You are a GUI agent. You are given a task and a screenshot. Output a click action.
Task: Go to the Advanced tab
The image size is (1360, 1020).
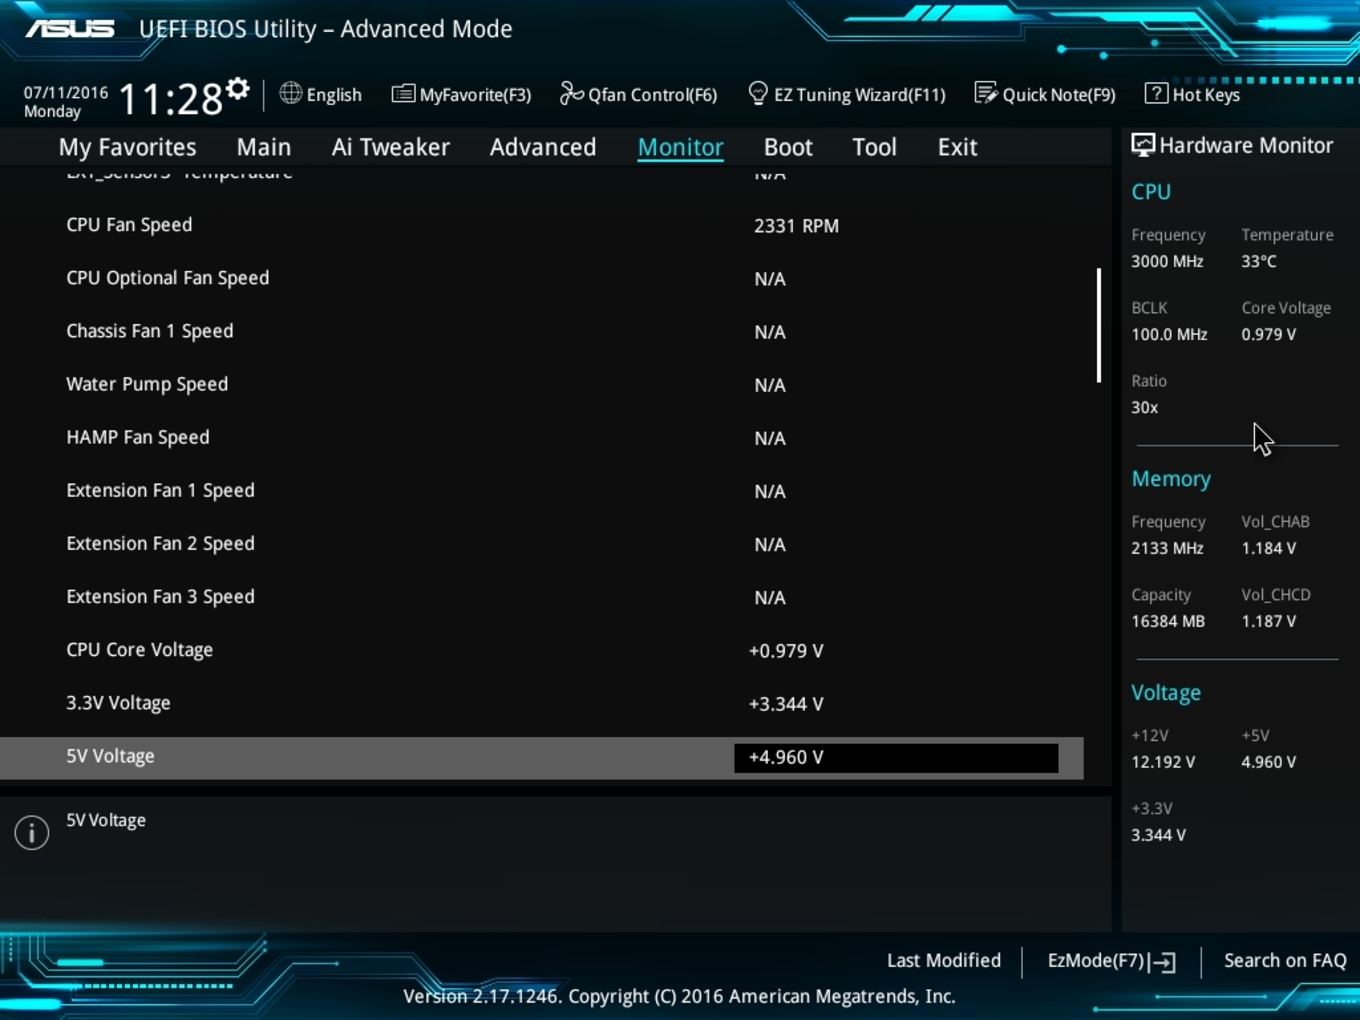pos(543,147)
